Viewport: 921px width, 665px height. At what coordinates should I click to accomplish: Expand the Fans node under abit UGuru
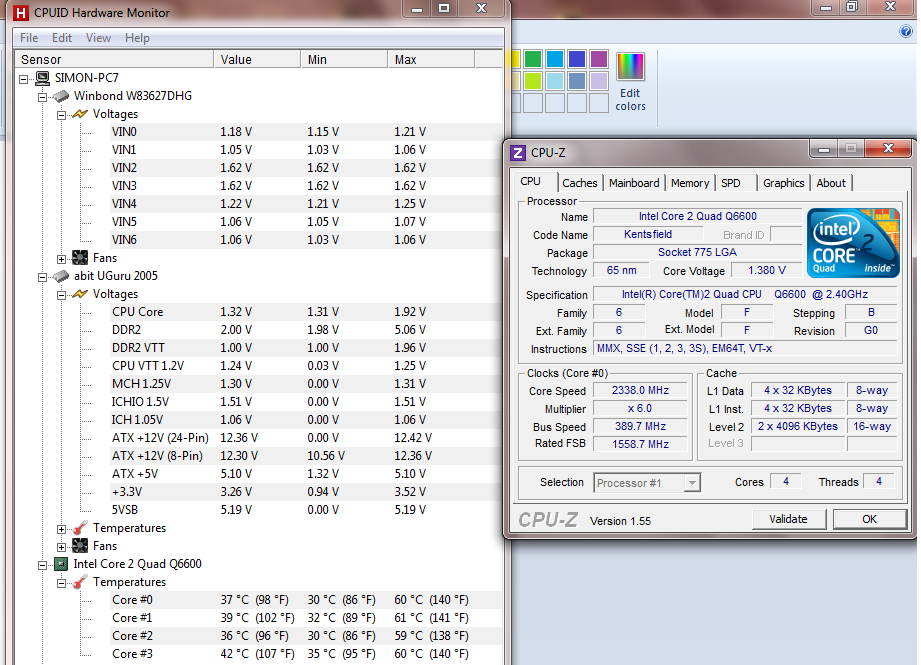pos(61,546)
